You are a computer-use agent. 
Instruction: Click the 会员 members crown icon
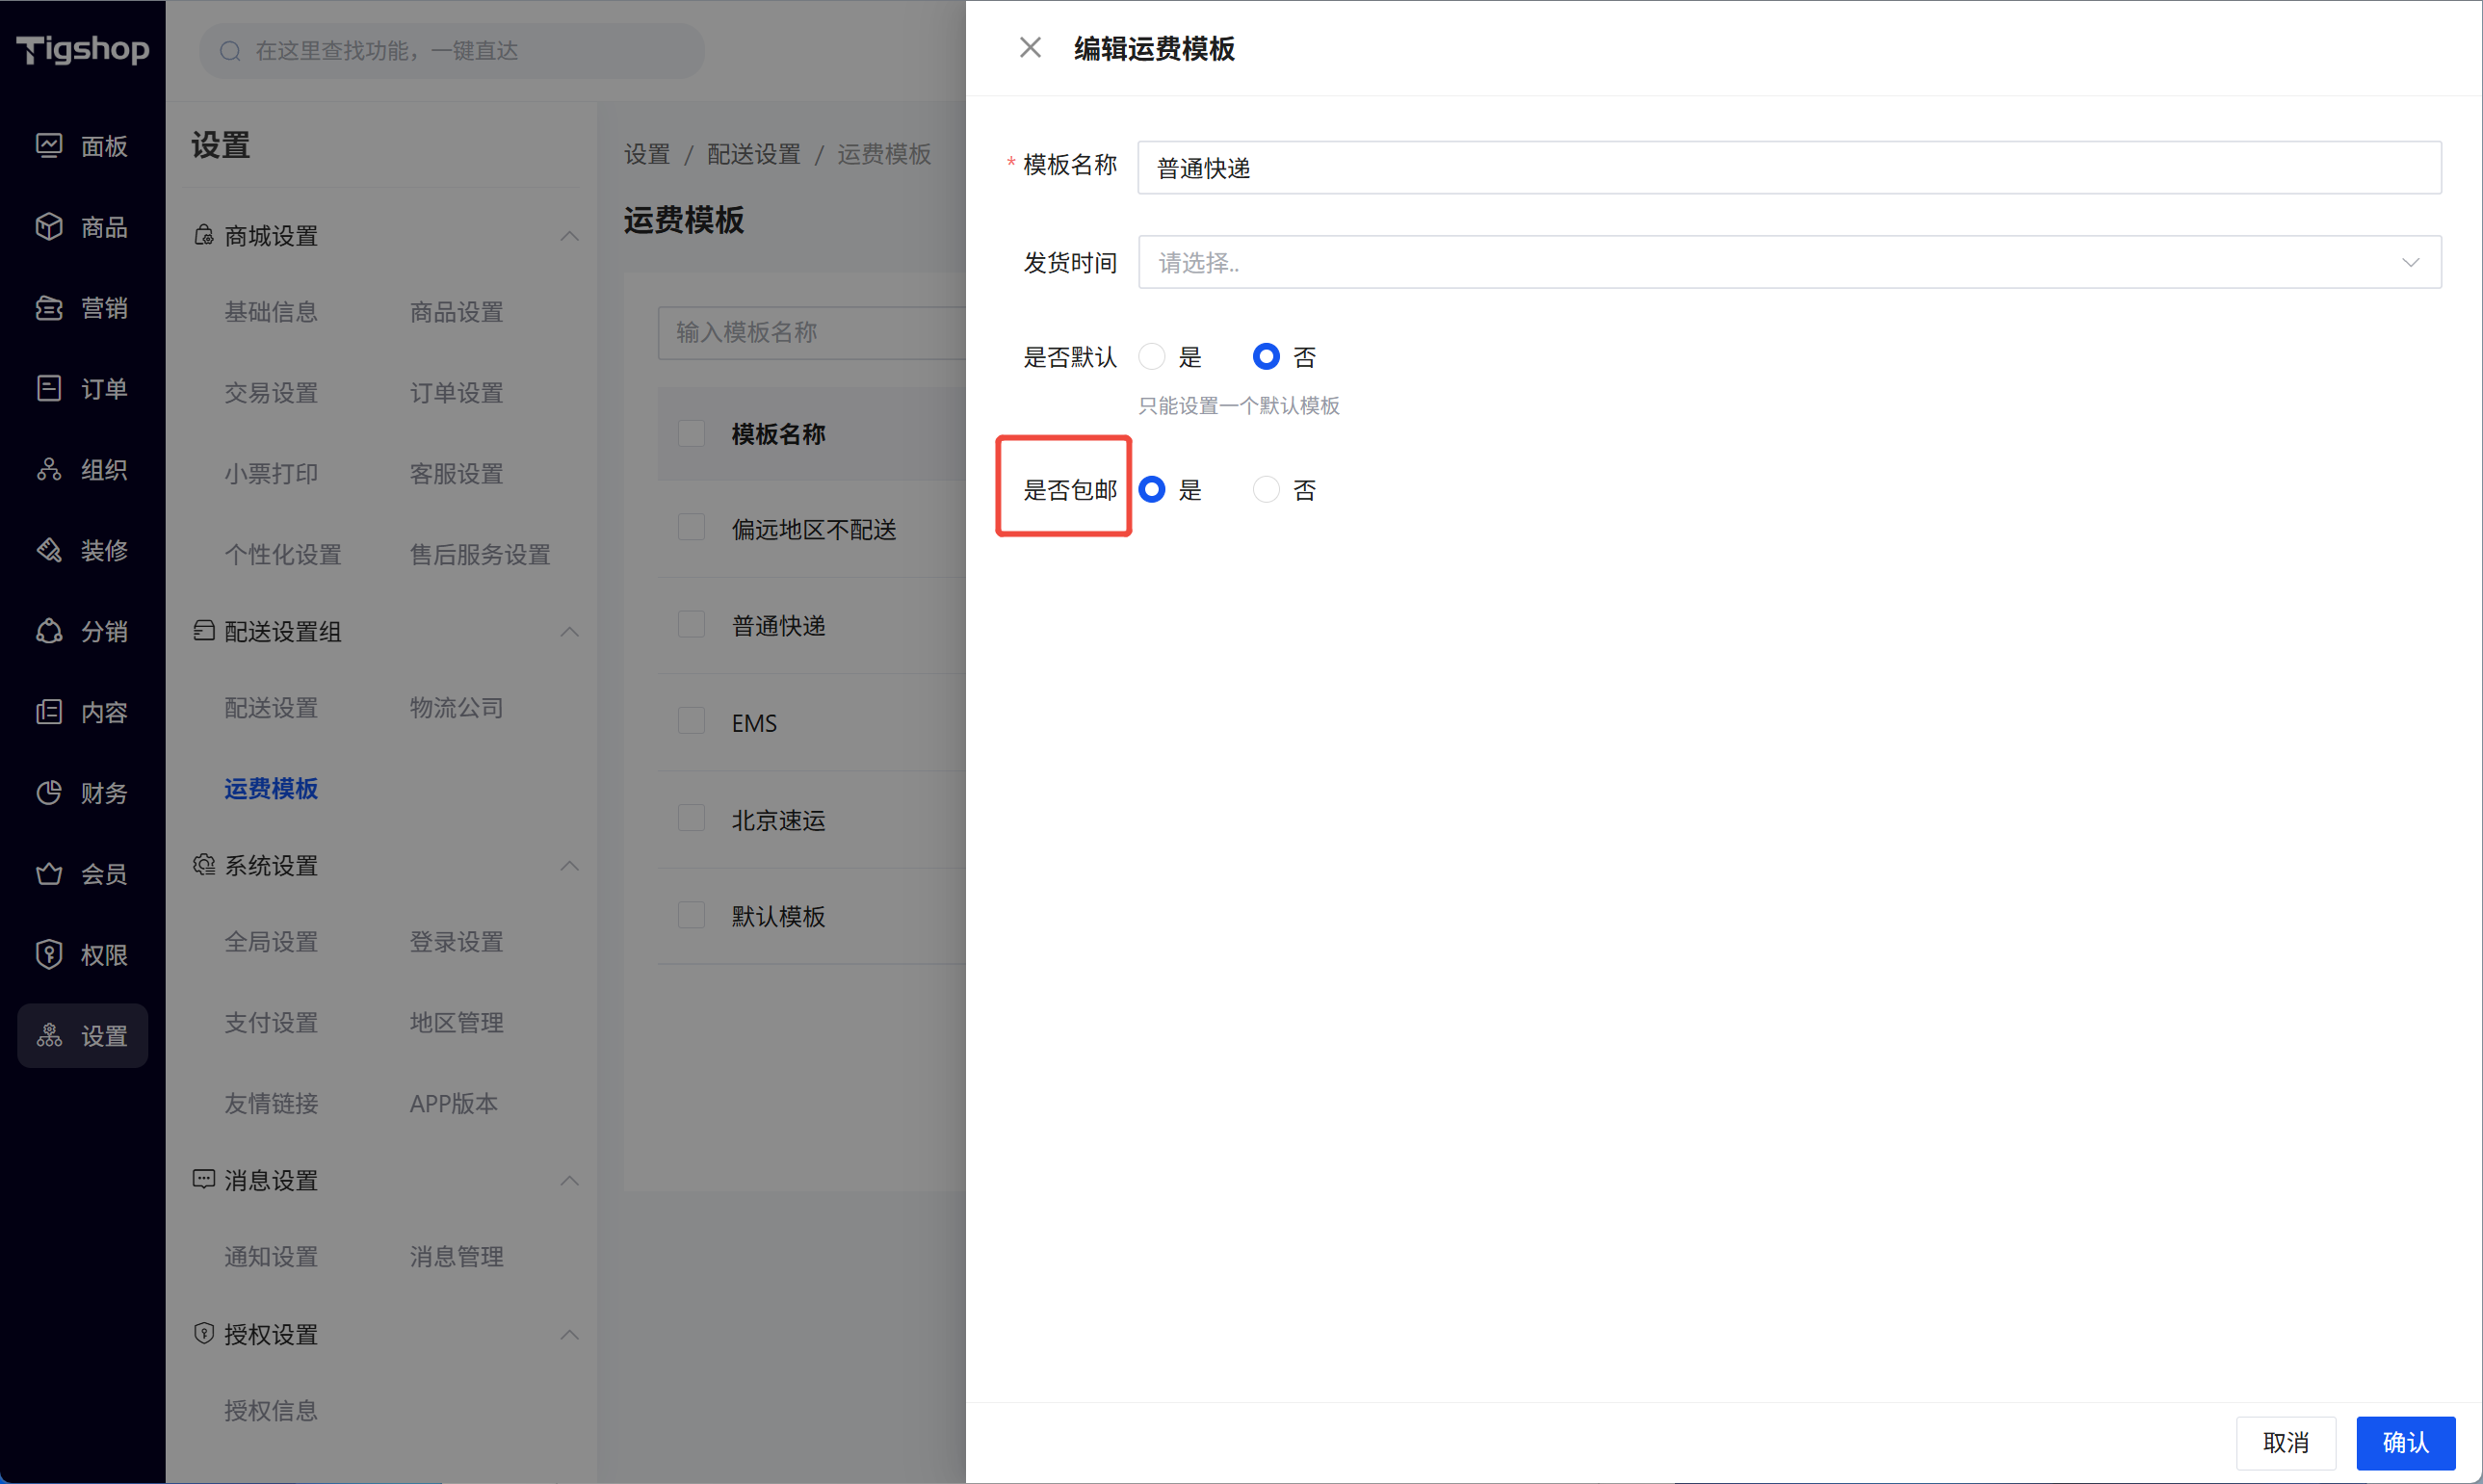tap(49, 874)
